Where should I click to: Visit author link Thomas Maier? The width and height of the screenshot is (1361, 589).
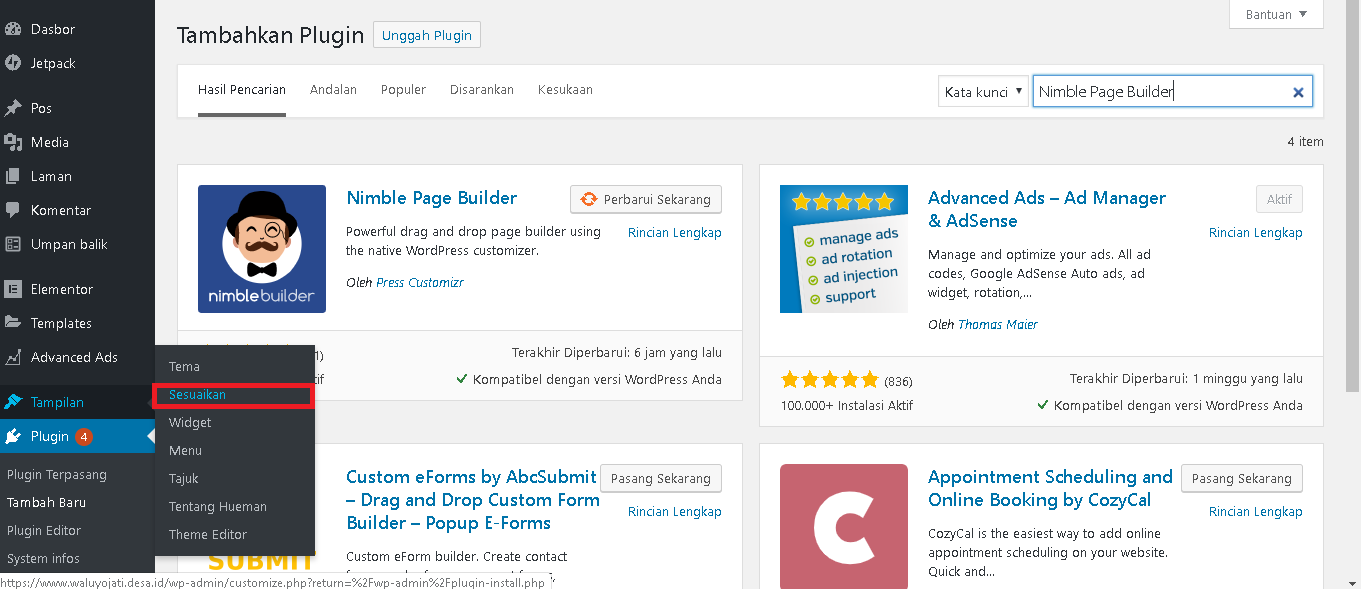point(998,325)
